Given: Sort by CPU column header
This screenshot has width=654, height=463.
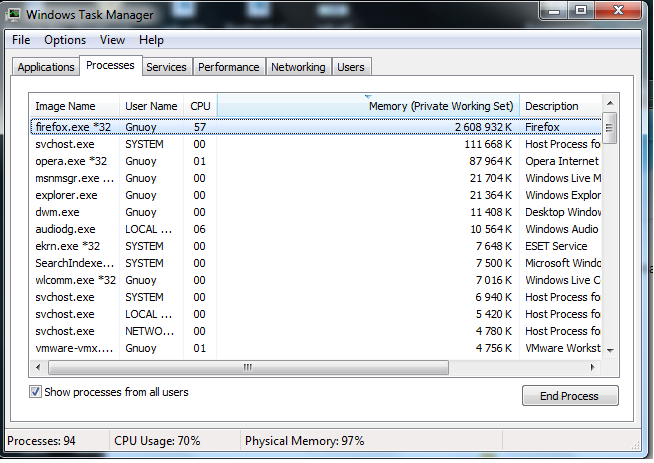Looking at the screenshot, I should pyautogui.click(x=200, y=106).
